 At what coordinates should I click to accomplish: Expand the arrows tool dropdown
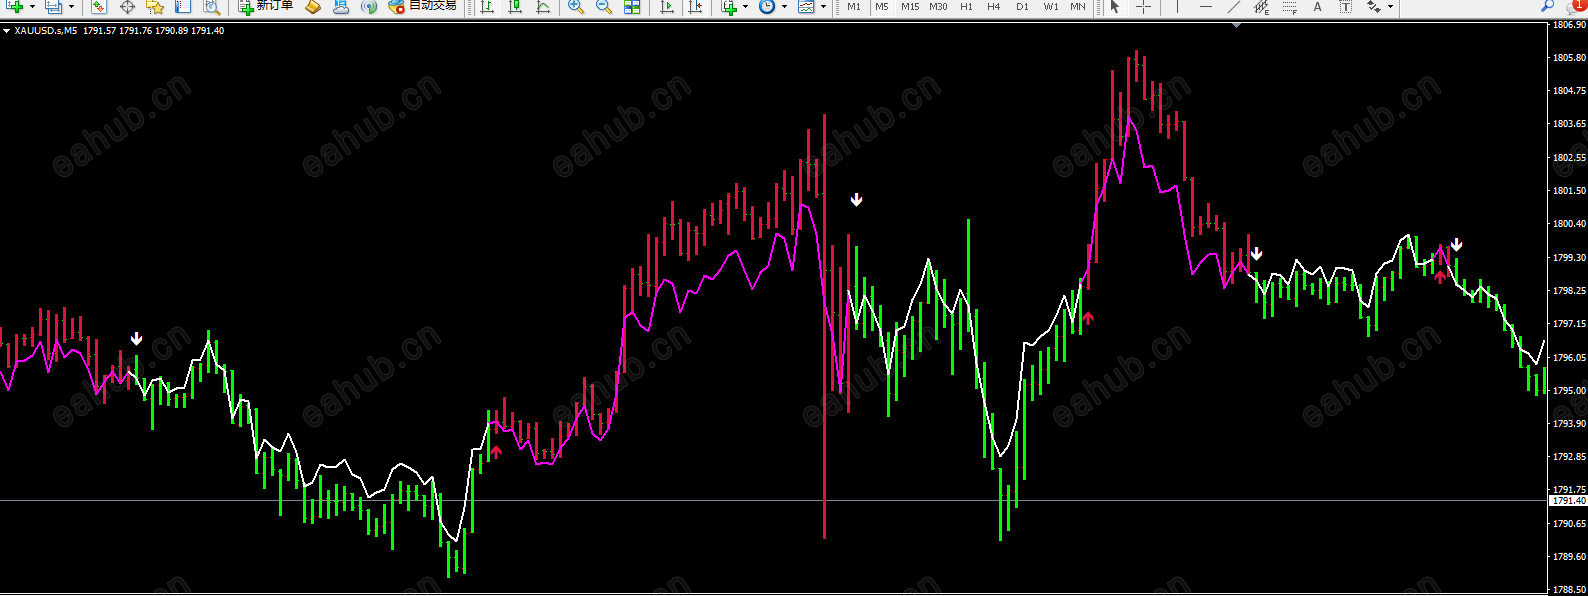[x=1390, y=6]
